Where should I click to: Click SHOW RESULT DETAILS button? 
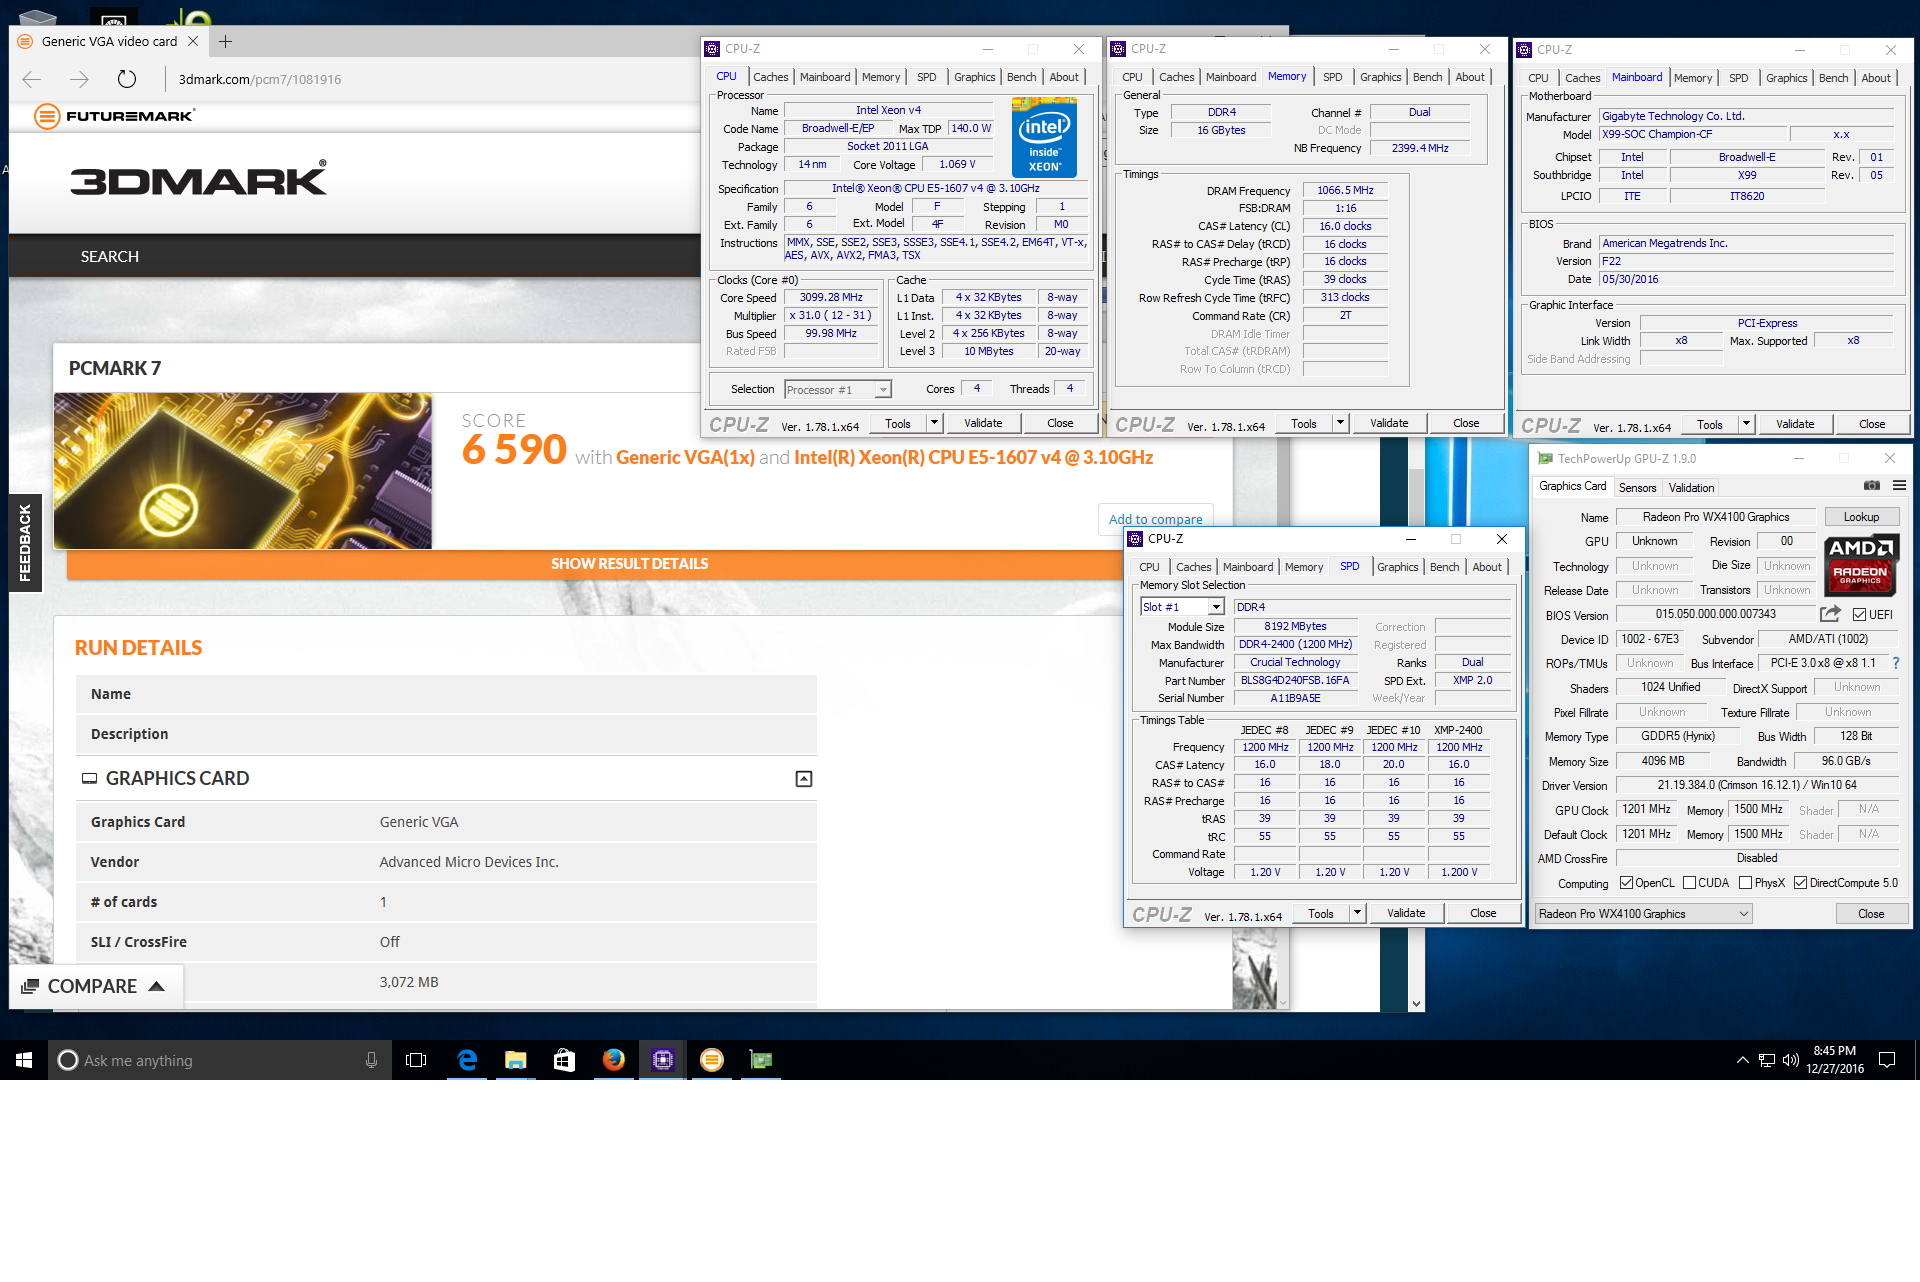click(x=629, y=564)
